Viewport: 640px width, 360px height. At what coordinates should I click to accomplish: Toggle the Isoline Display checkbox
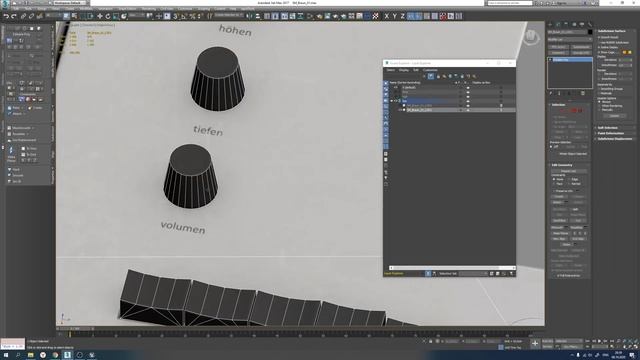coord(599,47)
